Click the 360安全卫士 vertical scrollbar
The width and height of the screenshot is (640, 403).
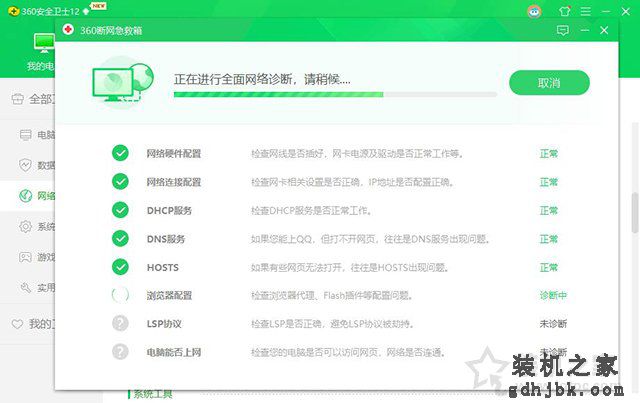click(x=635, y=212)
